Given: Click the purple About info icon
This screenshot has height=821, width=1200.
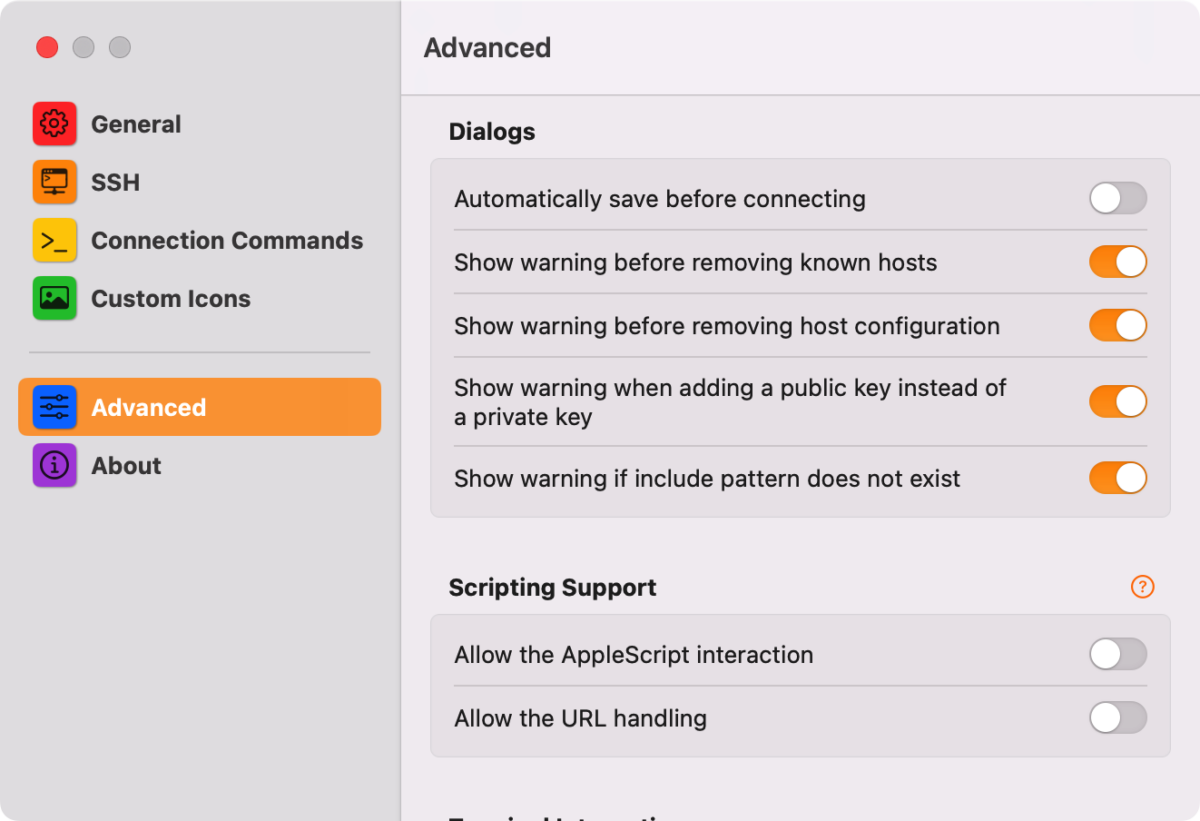Looking at the screenshot, I should [x=54, y=465].
